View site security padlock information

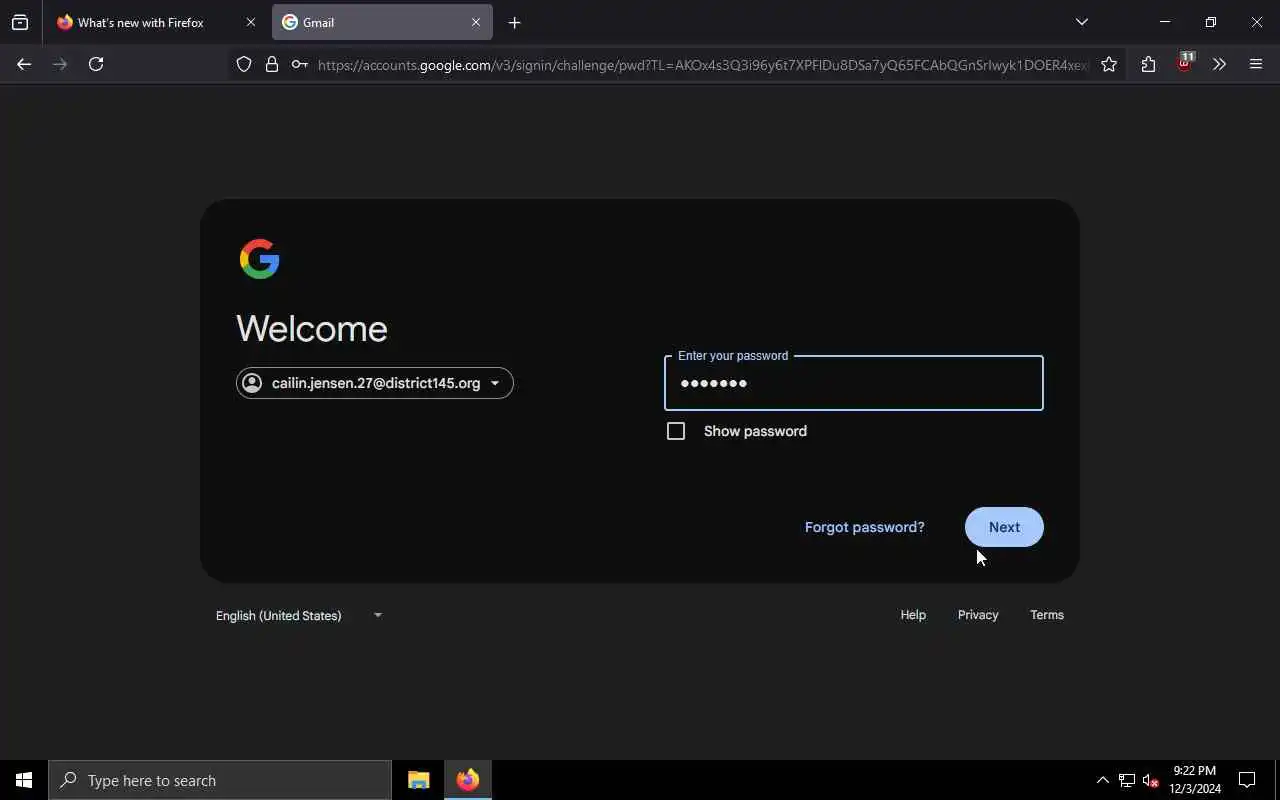(x=272, y=65)
